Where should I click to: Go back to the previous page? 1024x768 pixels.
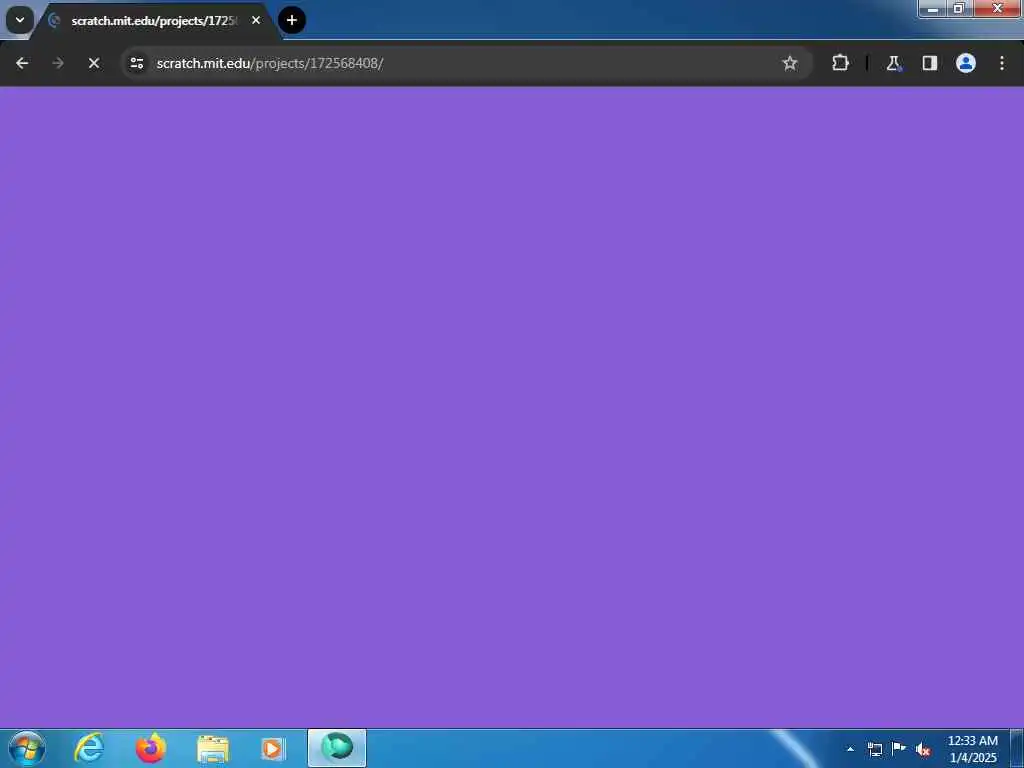(x=22, y=63)
